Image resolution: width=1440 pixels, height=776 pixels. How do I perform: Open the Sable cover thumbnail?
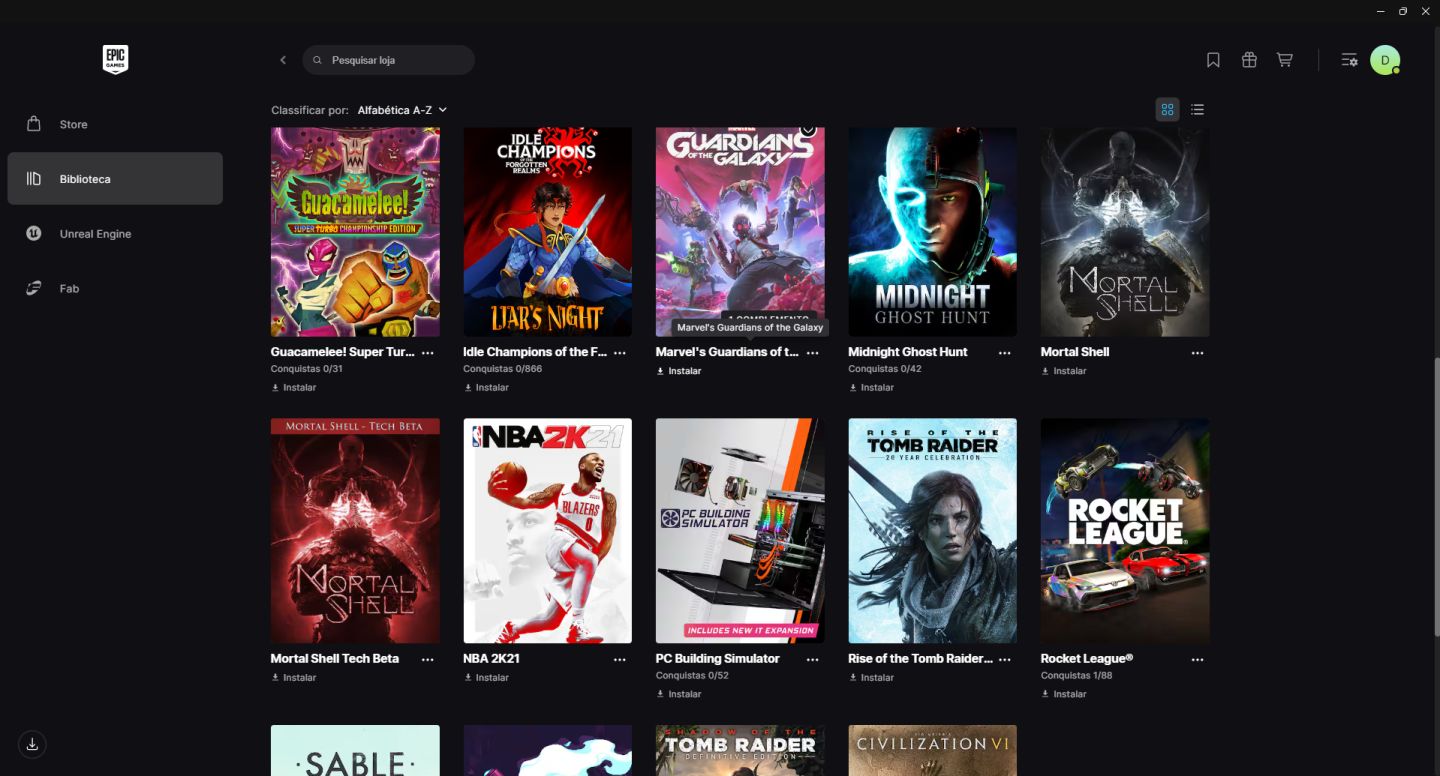tap(355, 750)
